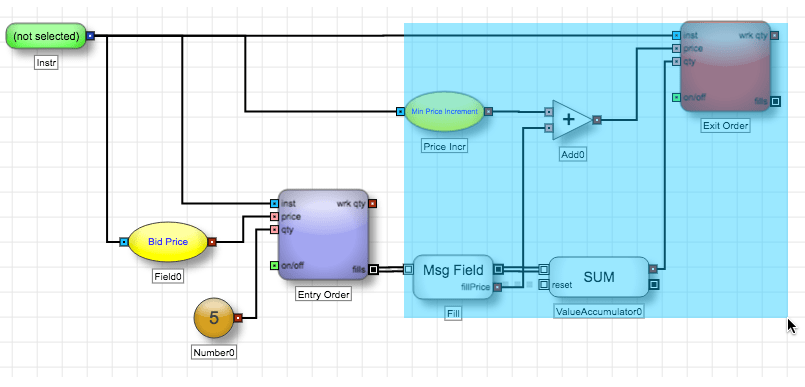Click the Bid Price block's red output port
Viewport: 805px width, 387px height.
(x=212, y=241)
